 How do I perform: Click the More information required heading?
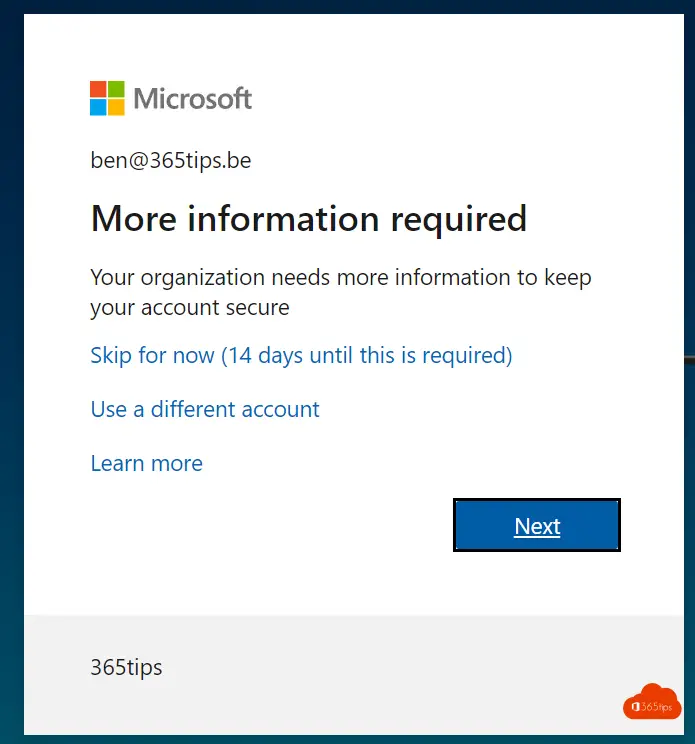click(309, 219)
